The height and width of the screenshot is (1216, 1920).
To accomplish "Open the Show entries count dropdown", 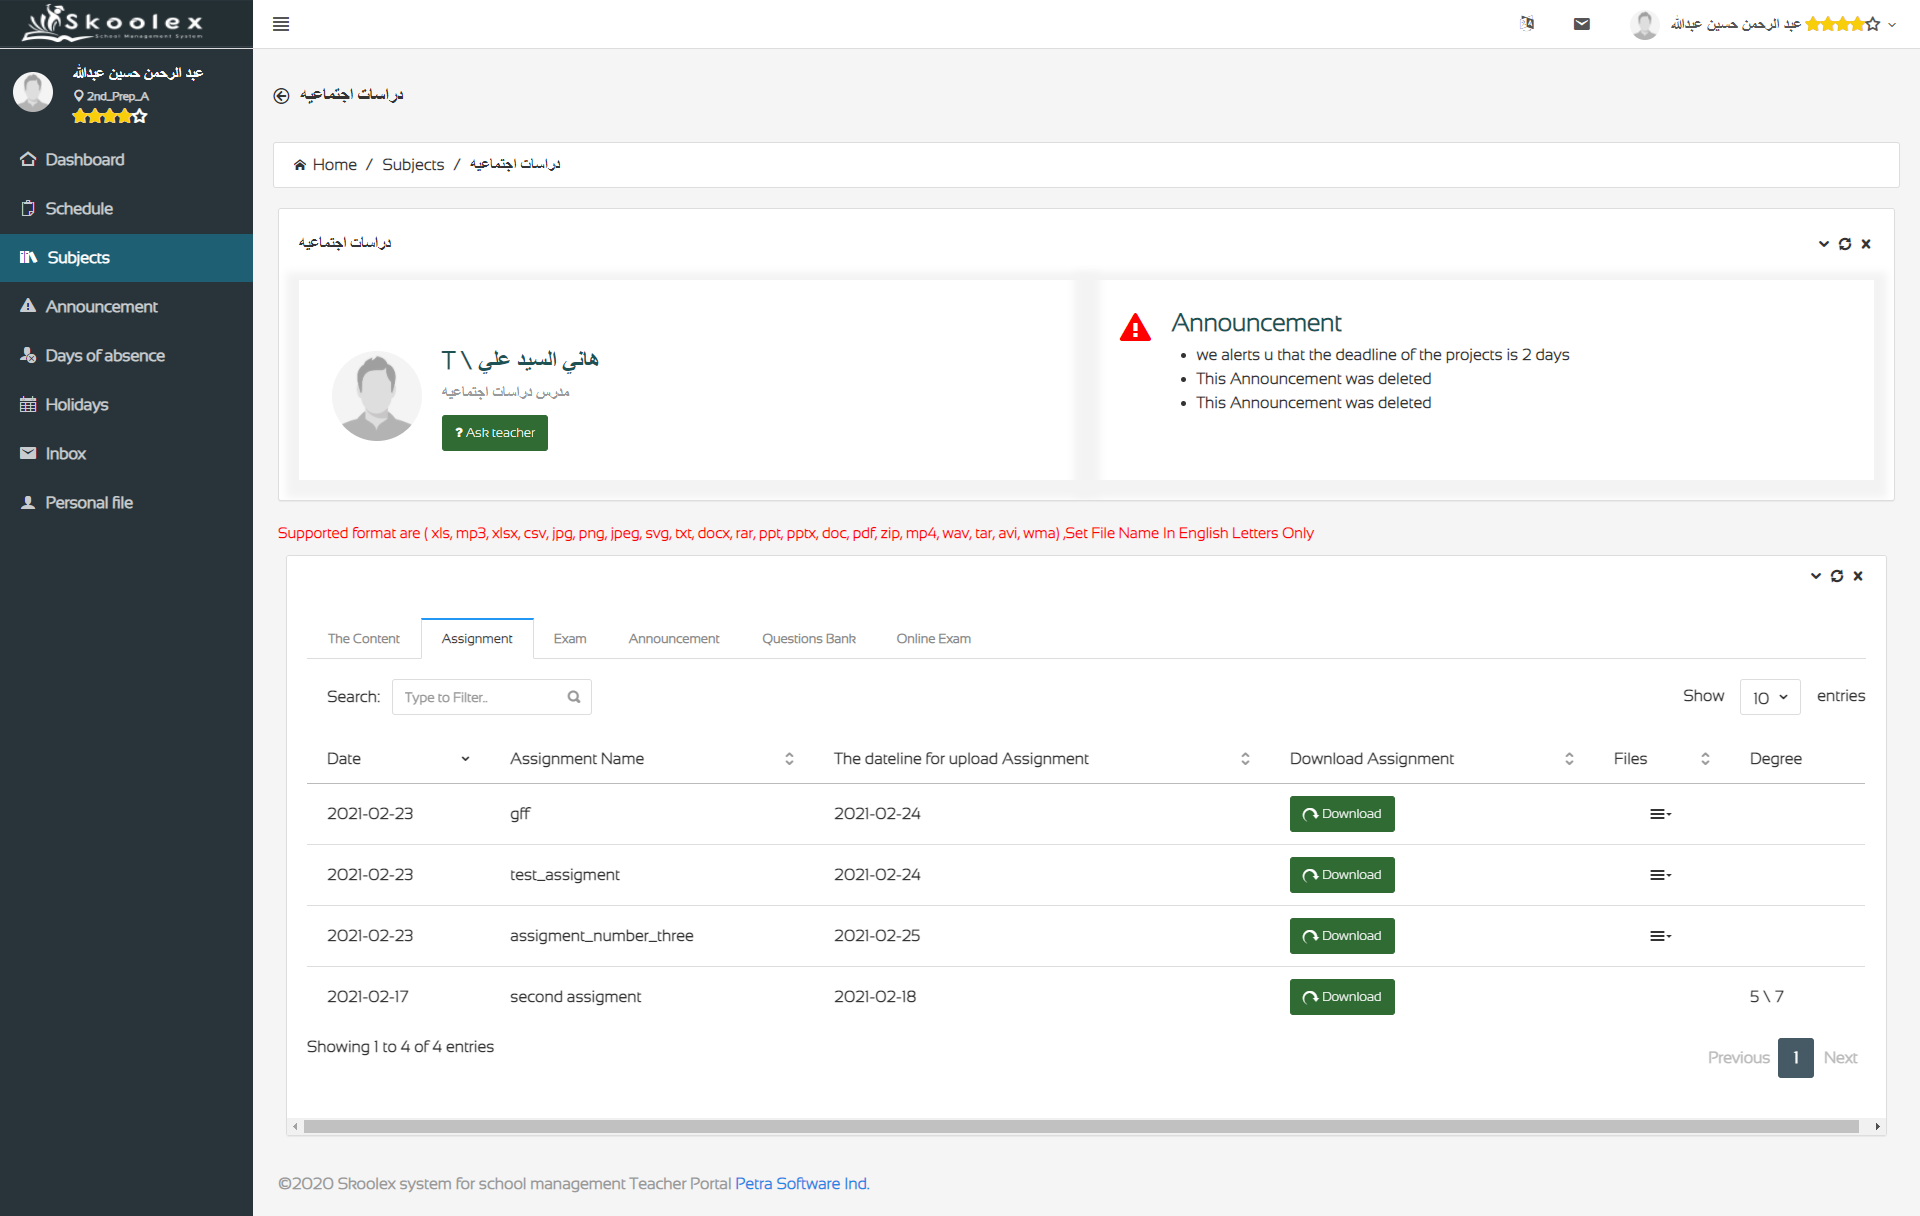I will coord(1770,697).
